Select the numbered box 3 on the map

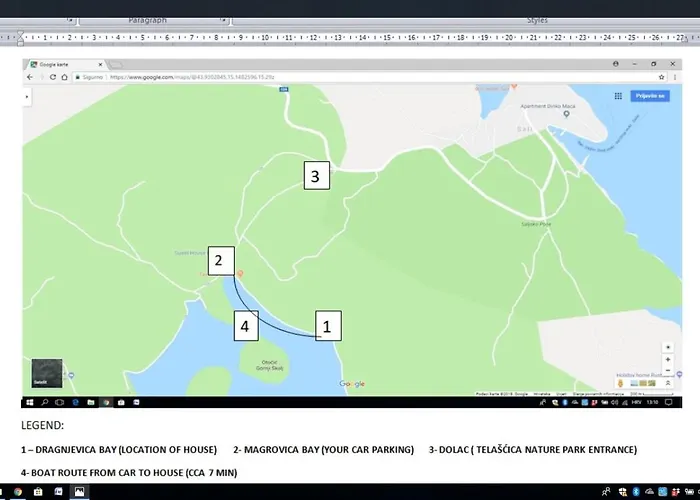315,177
